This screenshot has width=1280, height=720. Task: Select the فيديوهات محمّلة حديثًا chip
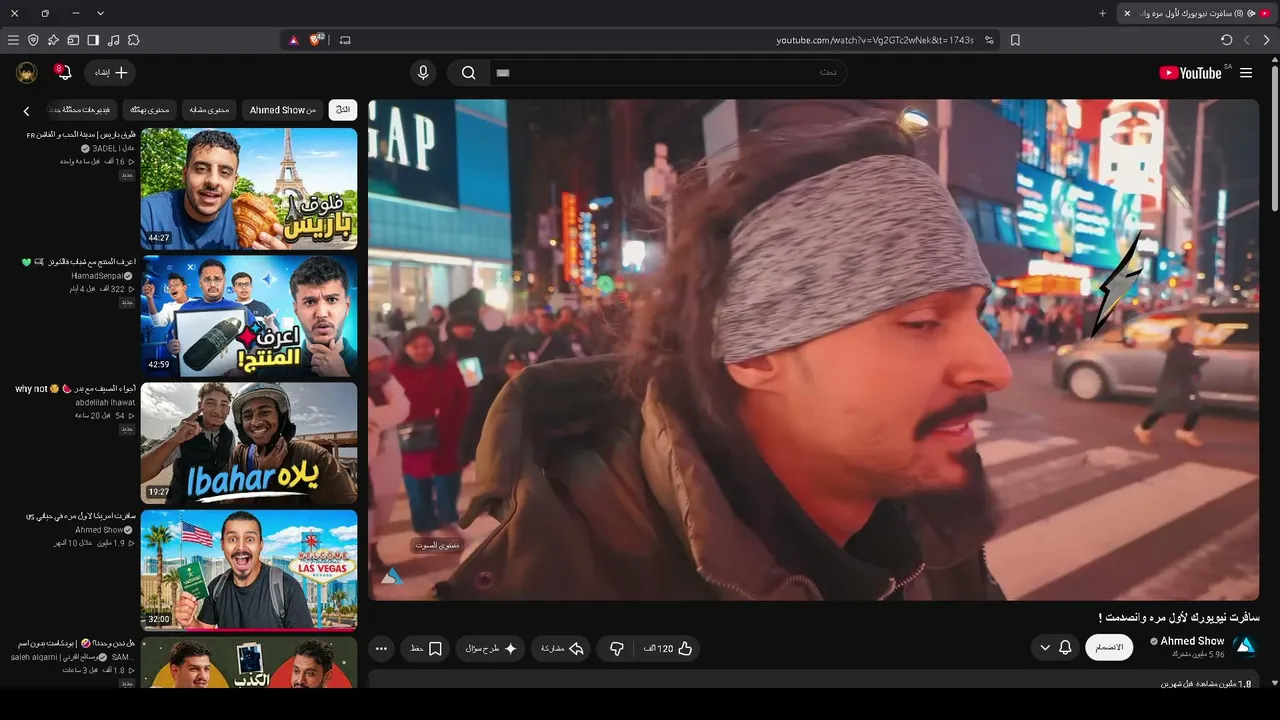pyautogui.click(x=83, y=110)
